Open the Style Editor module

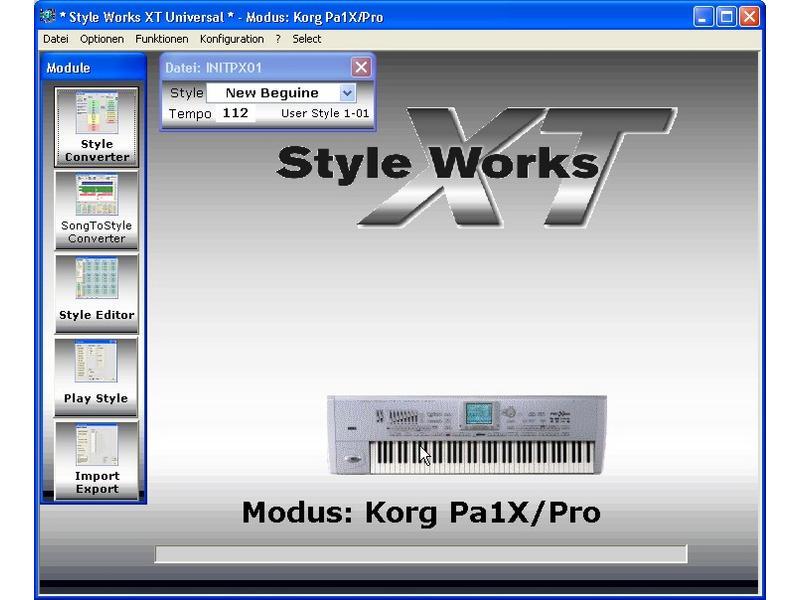tap(97, 292)
